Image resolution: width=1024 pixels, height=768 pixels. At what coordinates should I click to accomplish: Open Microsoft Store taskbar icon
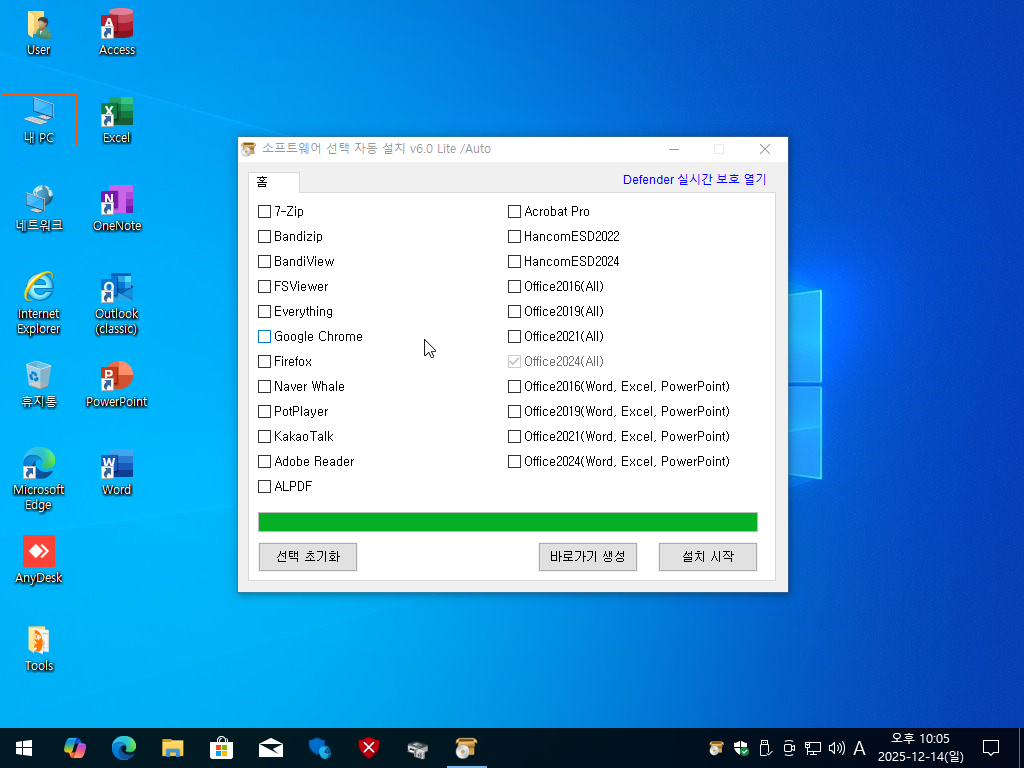[x=221, y=748]
